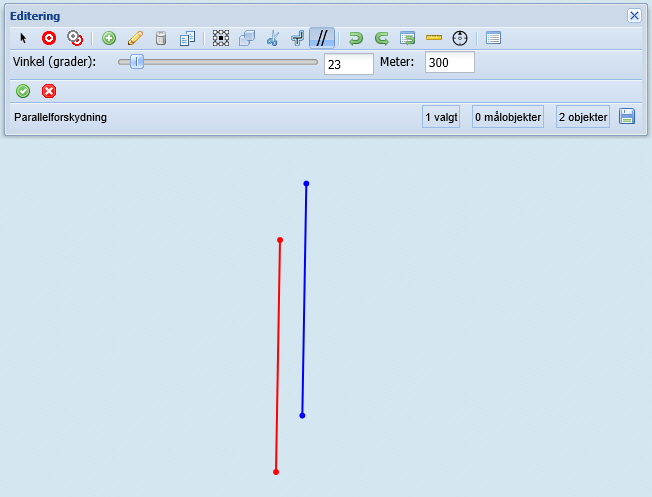Viewport: 652px width, 497px height.
Task: Select the yellow ruler measure tool
Action: coord(434,38)
